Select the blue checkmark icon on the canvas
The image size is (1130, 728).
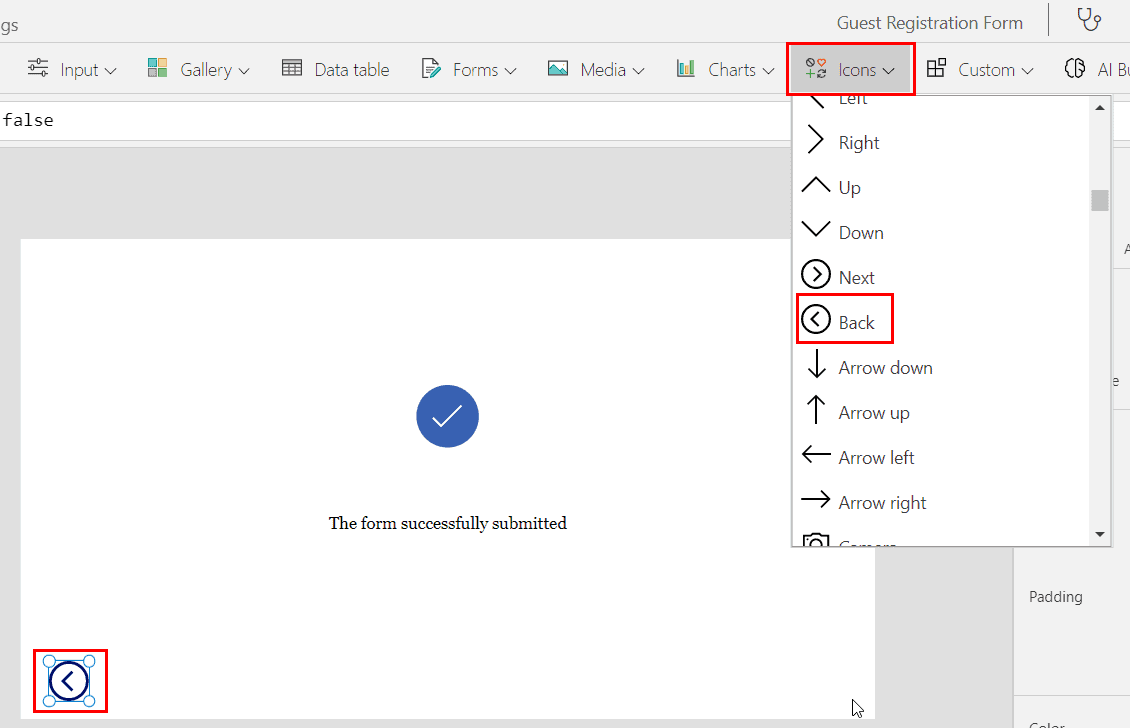pyautogui.click(x=447, y=416)
